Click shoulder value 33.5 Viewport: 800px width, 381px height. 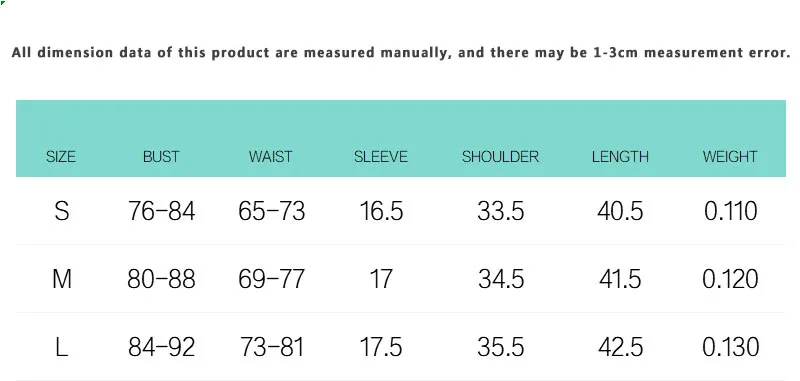pos(501,211)
